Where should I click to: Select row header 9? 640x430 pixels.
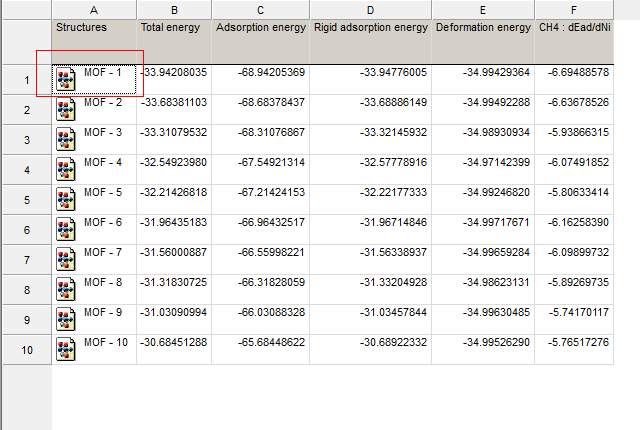[27, 320]
